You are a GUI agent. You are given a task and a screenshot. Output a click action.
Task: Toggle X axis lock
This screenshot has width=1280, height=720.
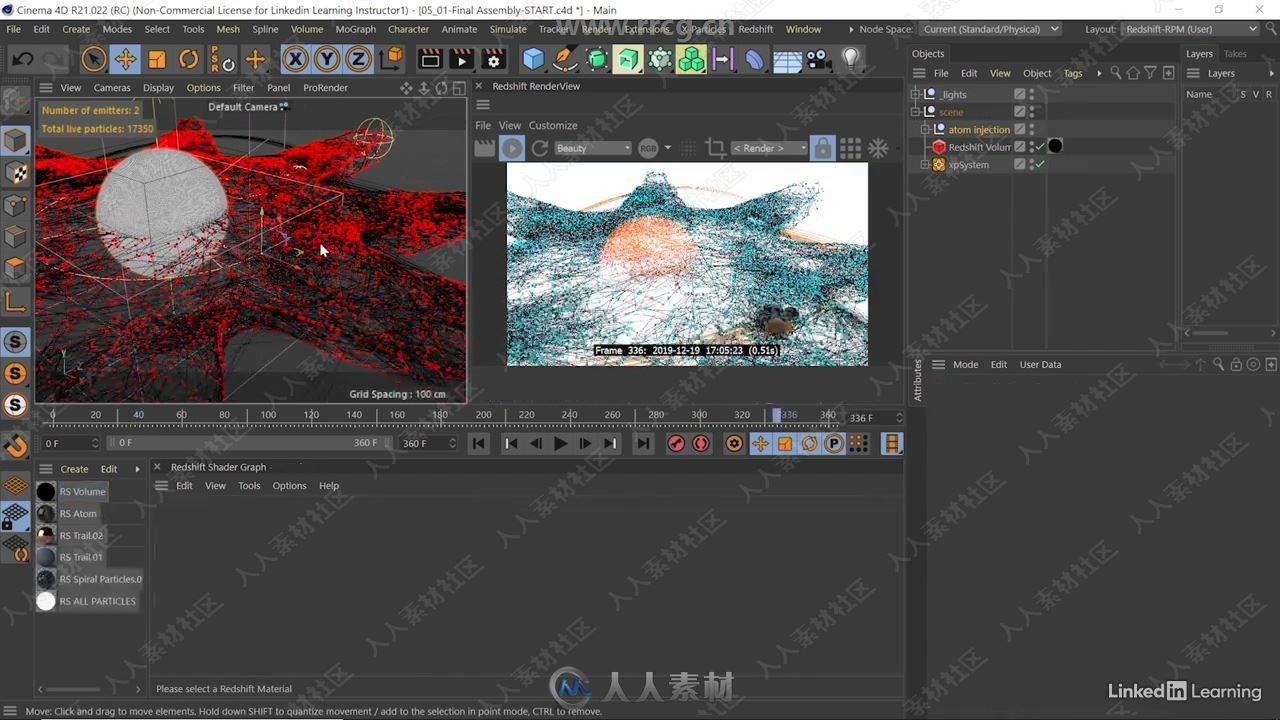tap(295, 60)
